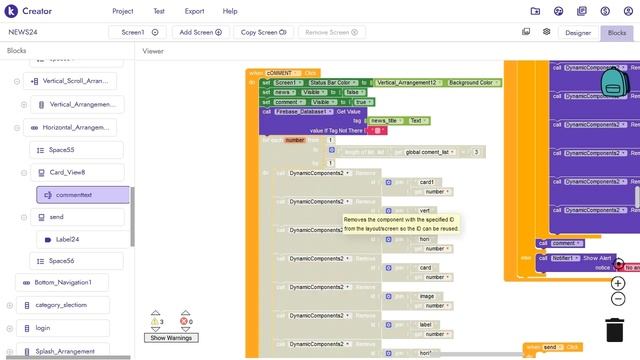Expand the Vertical_Arrangemen... tree node
The image size is (640, 360).
click(x=24, y=105)
